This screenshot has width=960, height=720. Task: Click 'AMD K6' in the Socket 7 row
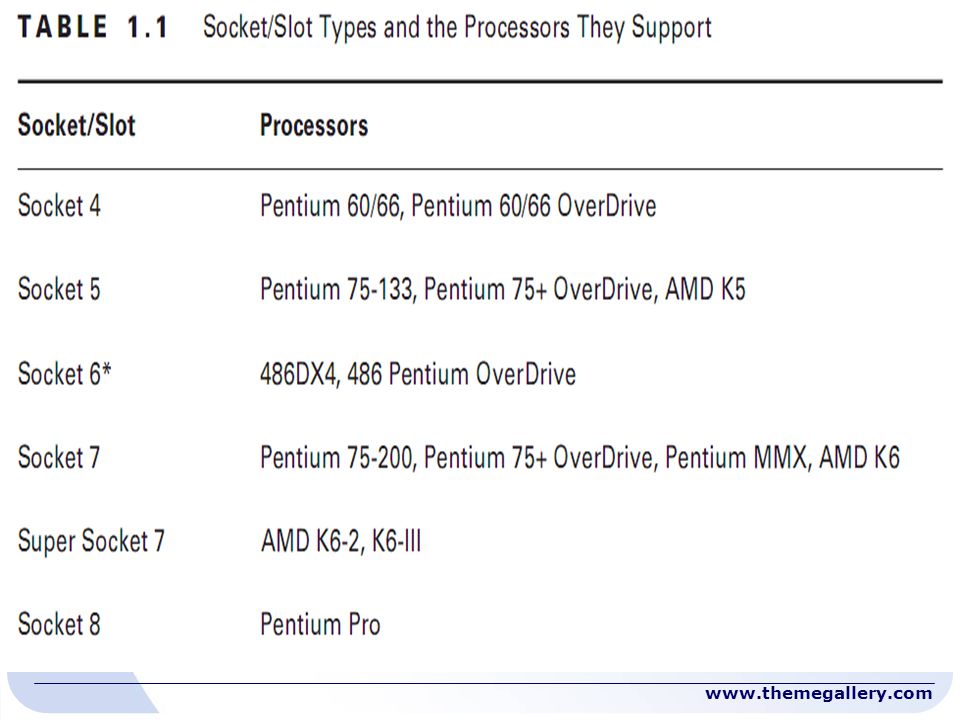pyautogui.click(x=860, y=457)
